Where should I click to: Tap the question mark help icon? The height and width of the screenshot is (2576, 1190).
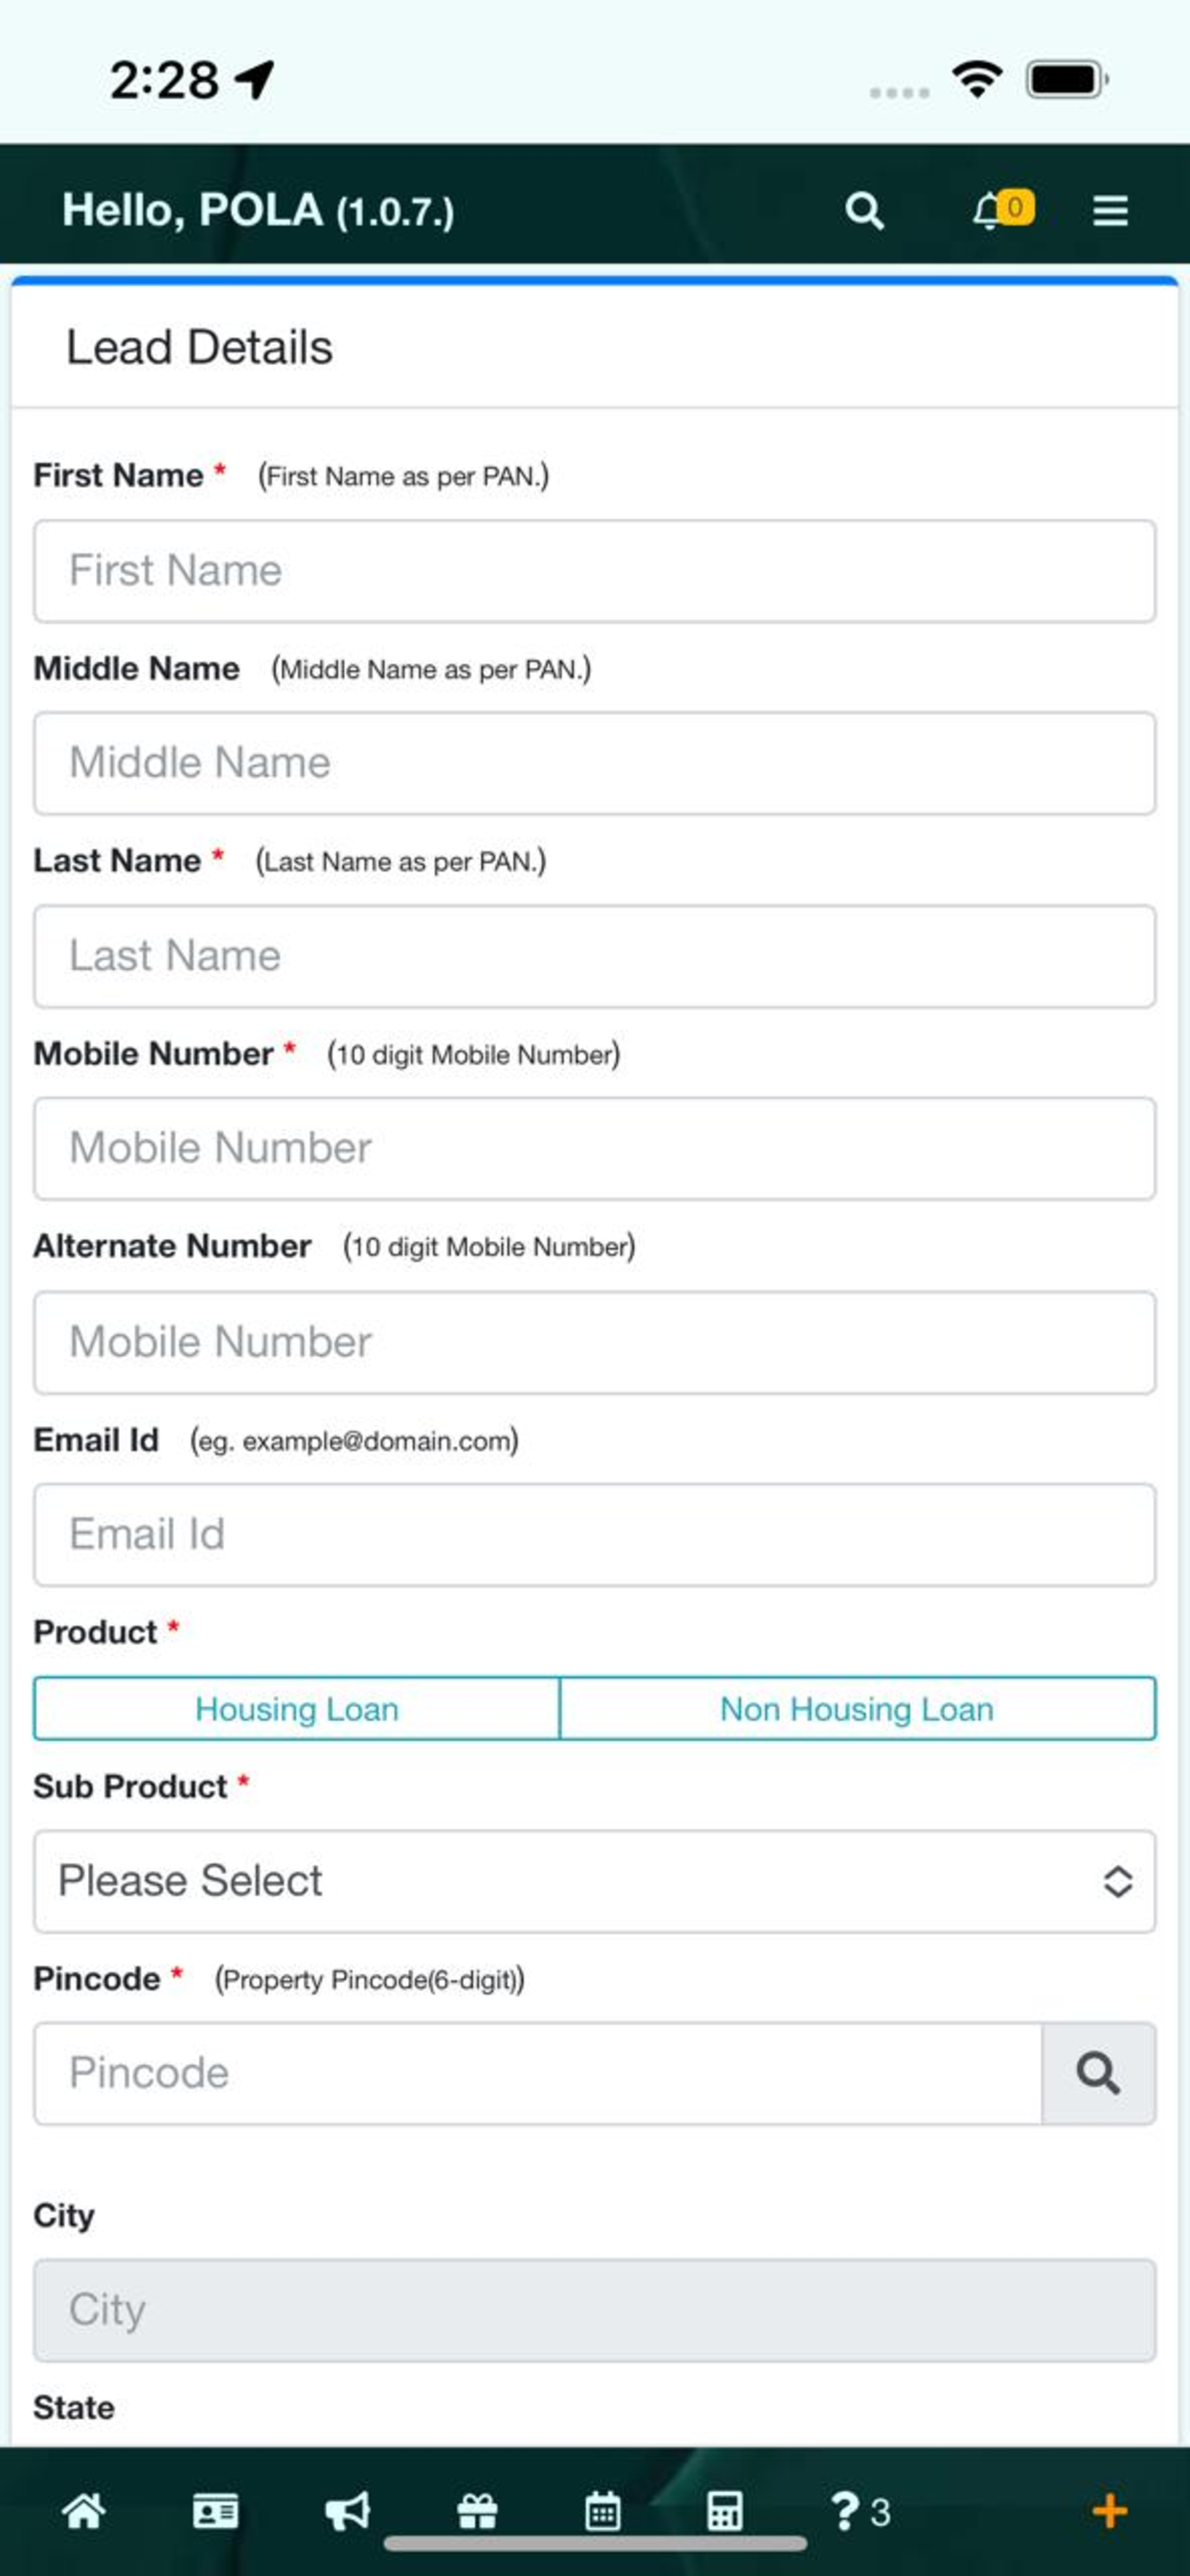point(846,2511)
